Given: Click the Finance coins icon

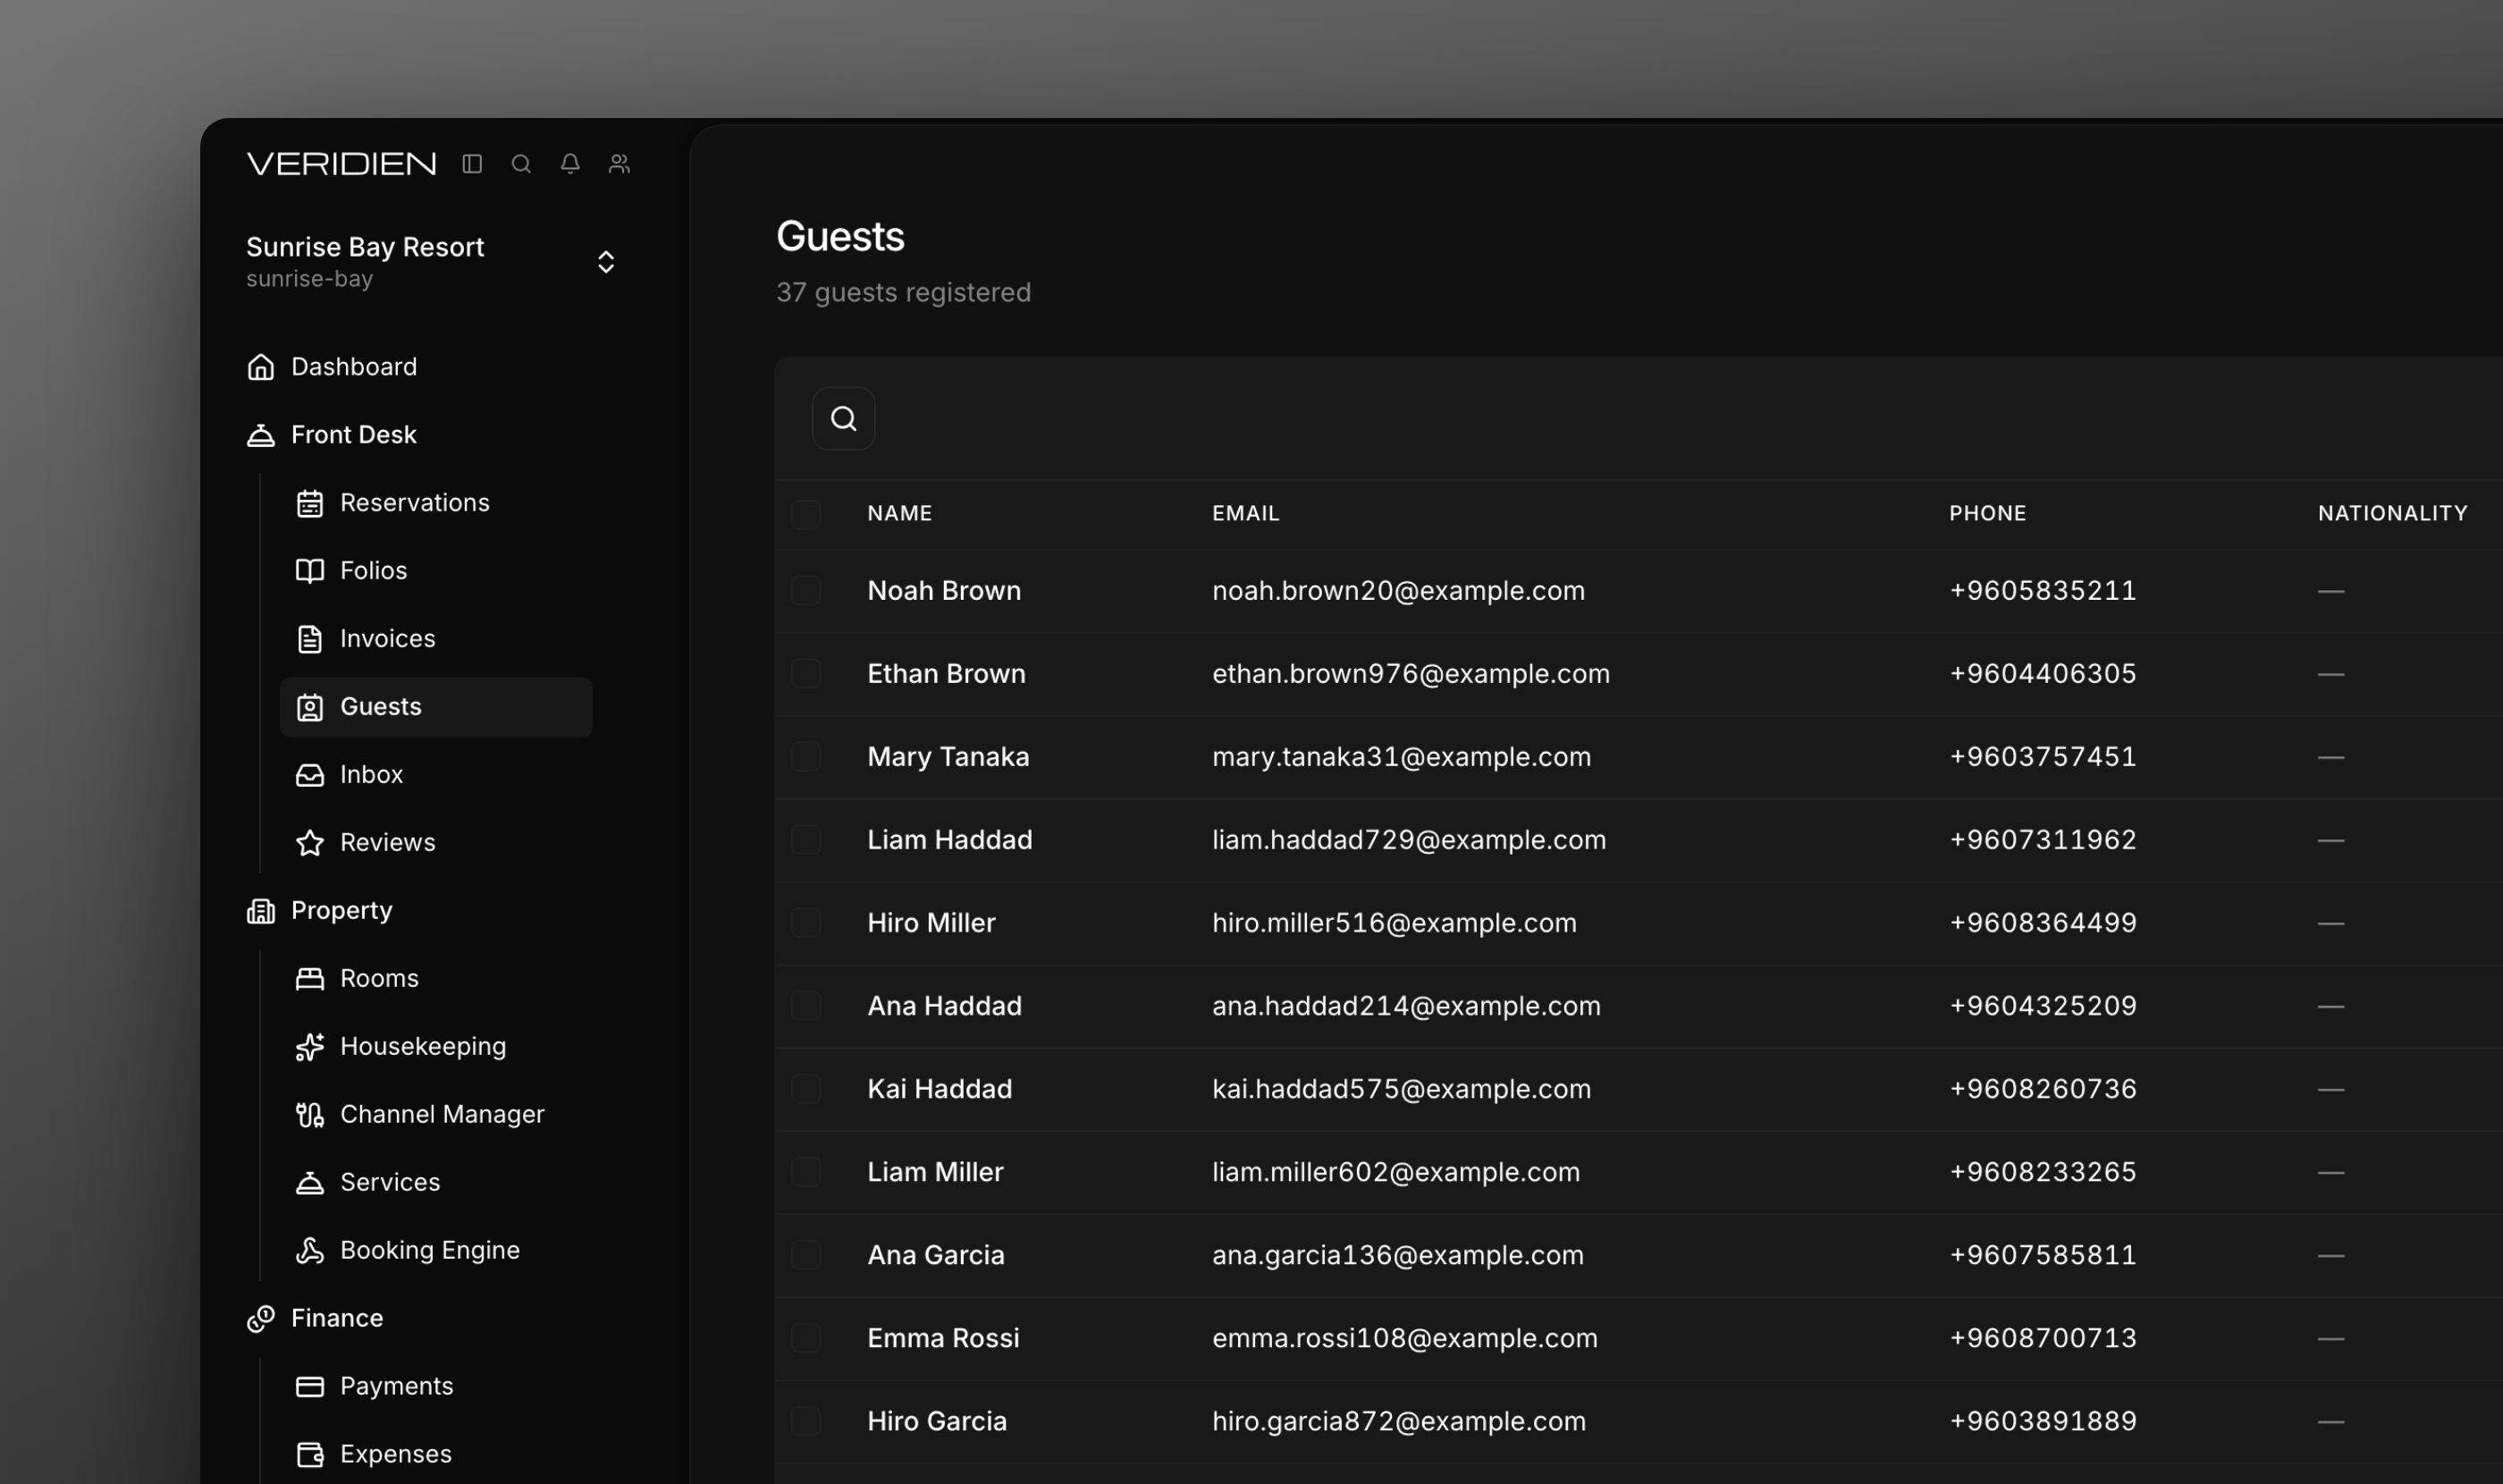Looking at the screenshot, I should coord(261,1319).
